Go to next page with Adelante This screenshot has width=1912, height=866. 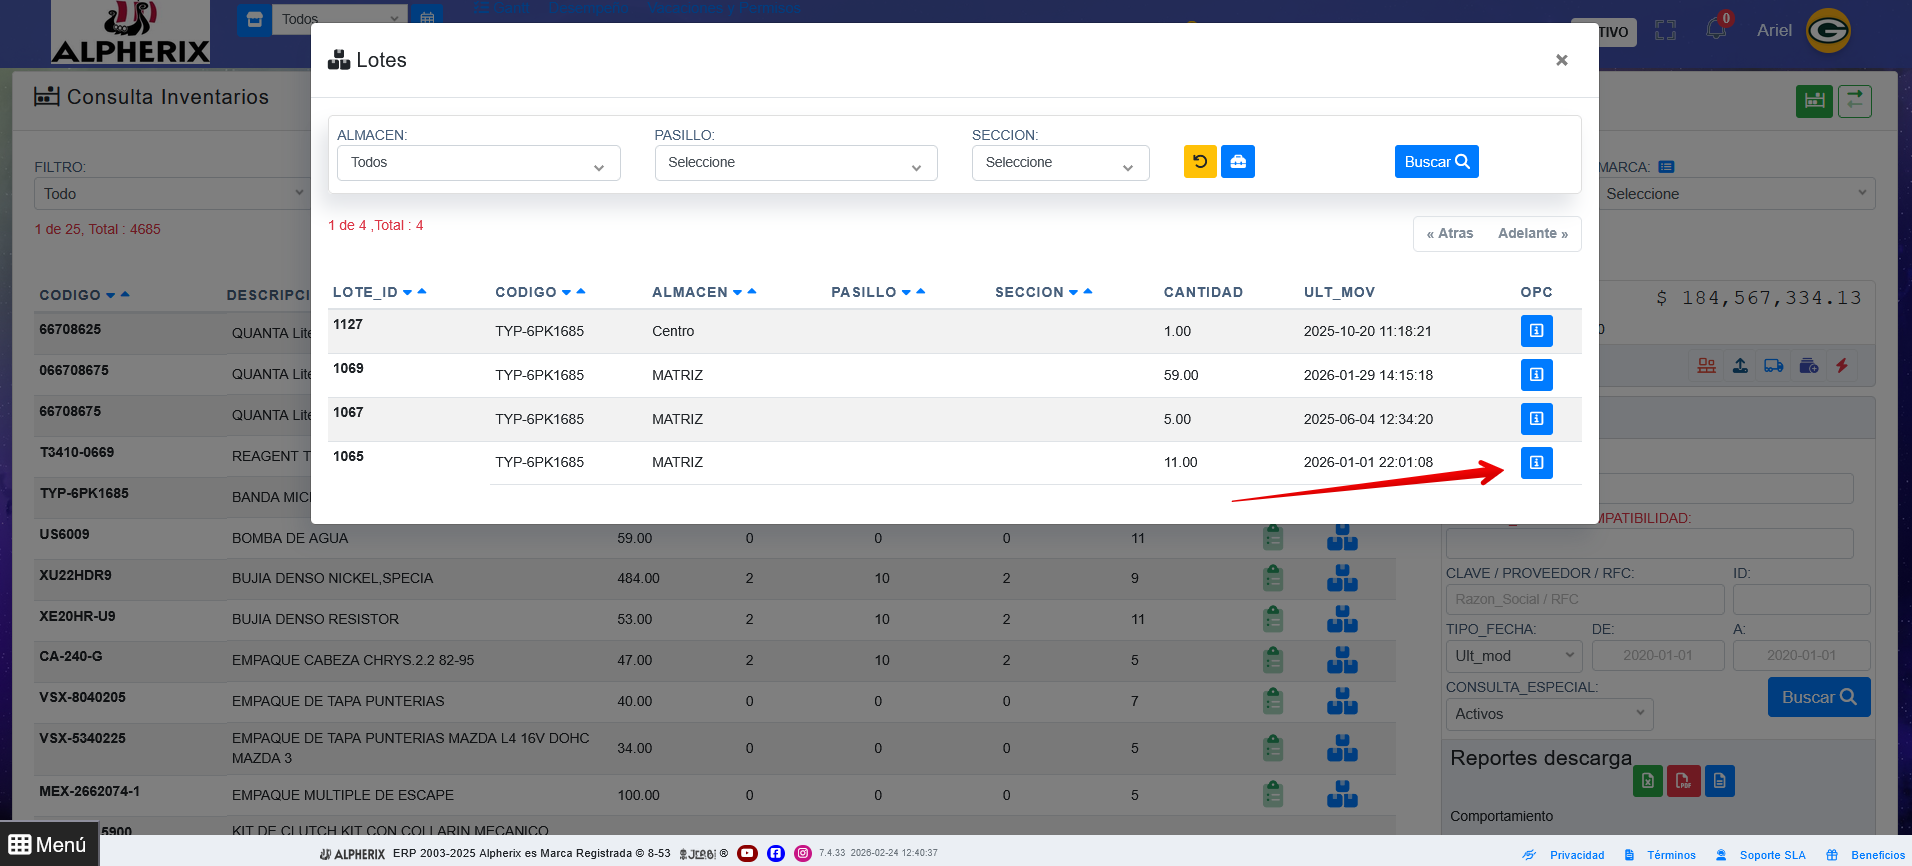pyautogui.click(x=1532, y=234)
